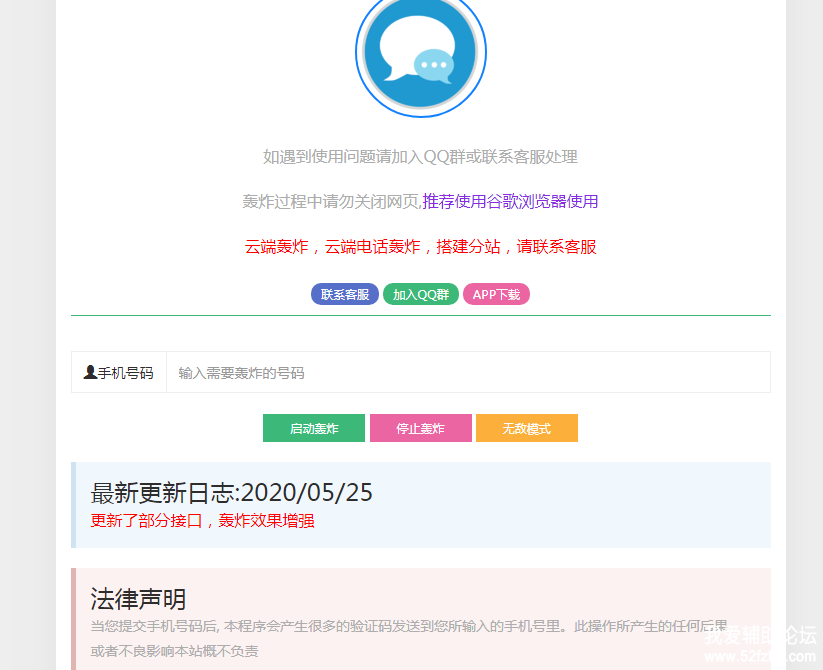This screenshot has height=670, width=823.
Task: Click the 手机号码 field label
Action: tap(125, 372)
